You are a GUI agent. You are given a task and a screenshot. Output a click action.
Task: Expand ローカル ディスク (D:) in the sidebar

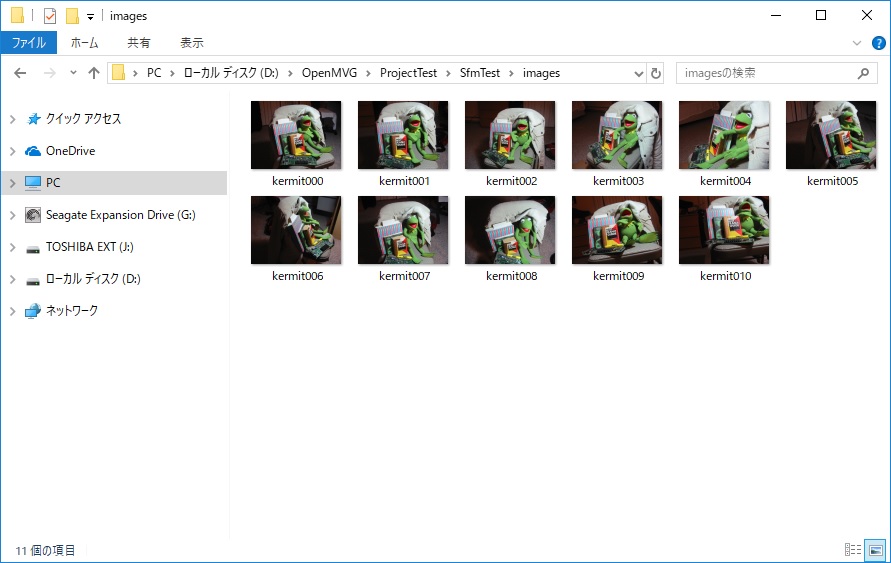[x=13, y=279]
